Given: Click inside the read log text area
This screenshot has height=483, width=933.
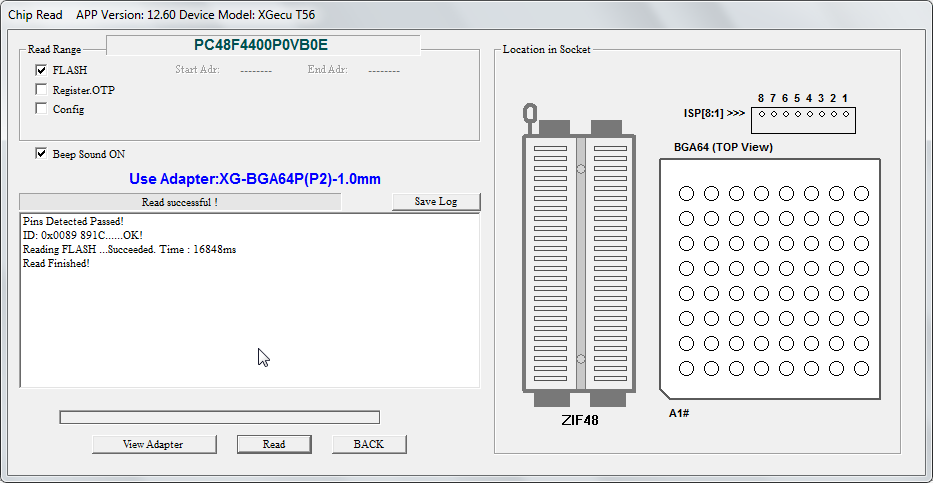Looking at the screenshot, I should [x=250, y=320].
